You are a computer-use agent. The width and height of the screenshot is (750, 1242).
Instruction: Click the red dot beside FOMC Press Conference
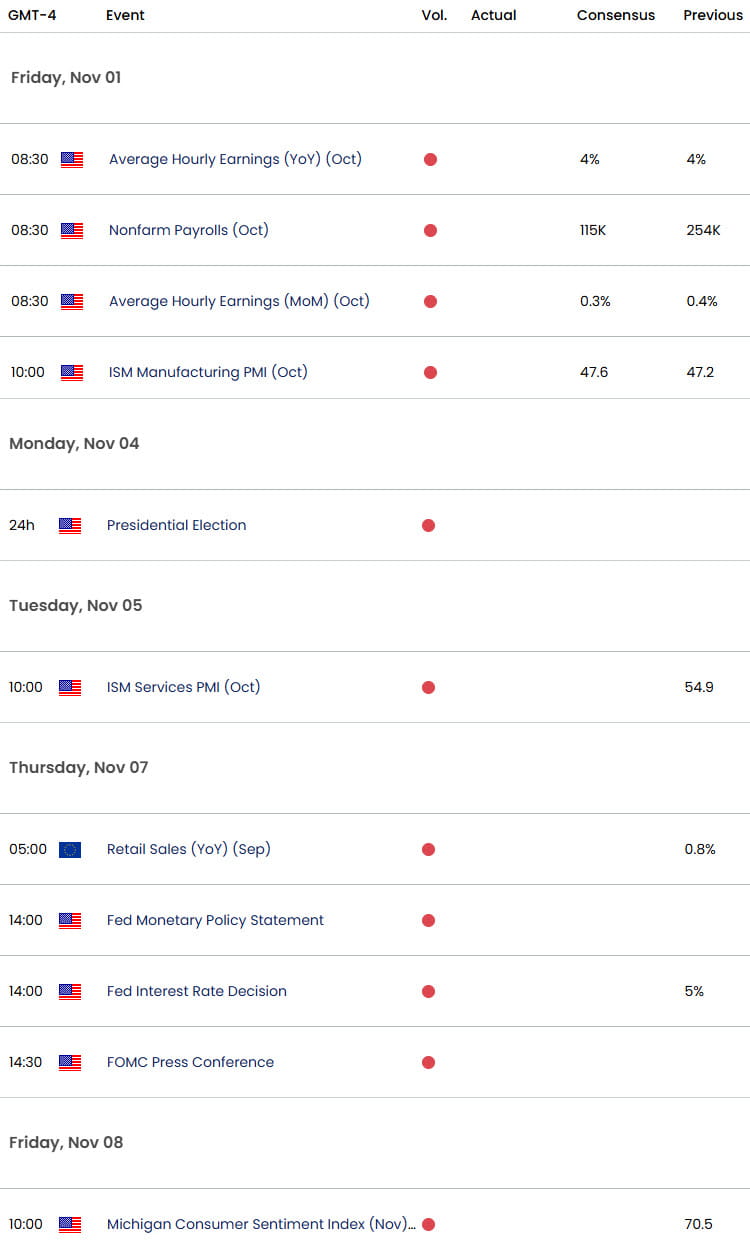pyautogui.click(x=428, y=1062)
